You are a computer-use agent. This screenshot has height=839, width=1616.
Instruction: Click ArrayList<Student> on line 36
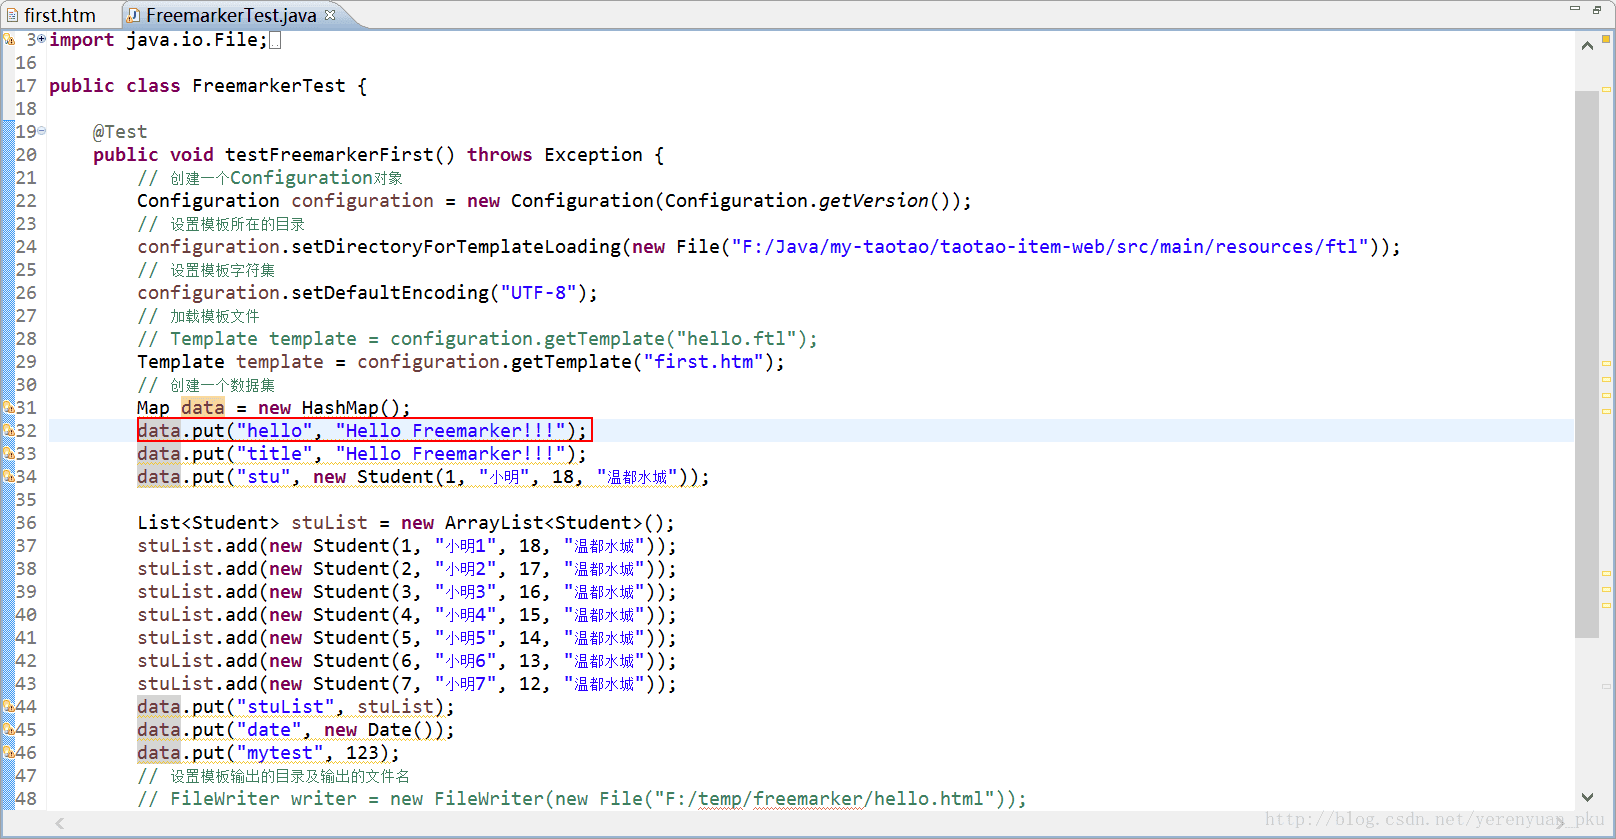tap(544, 523)
